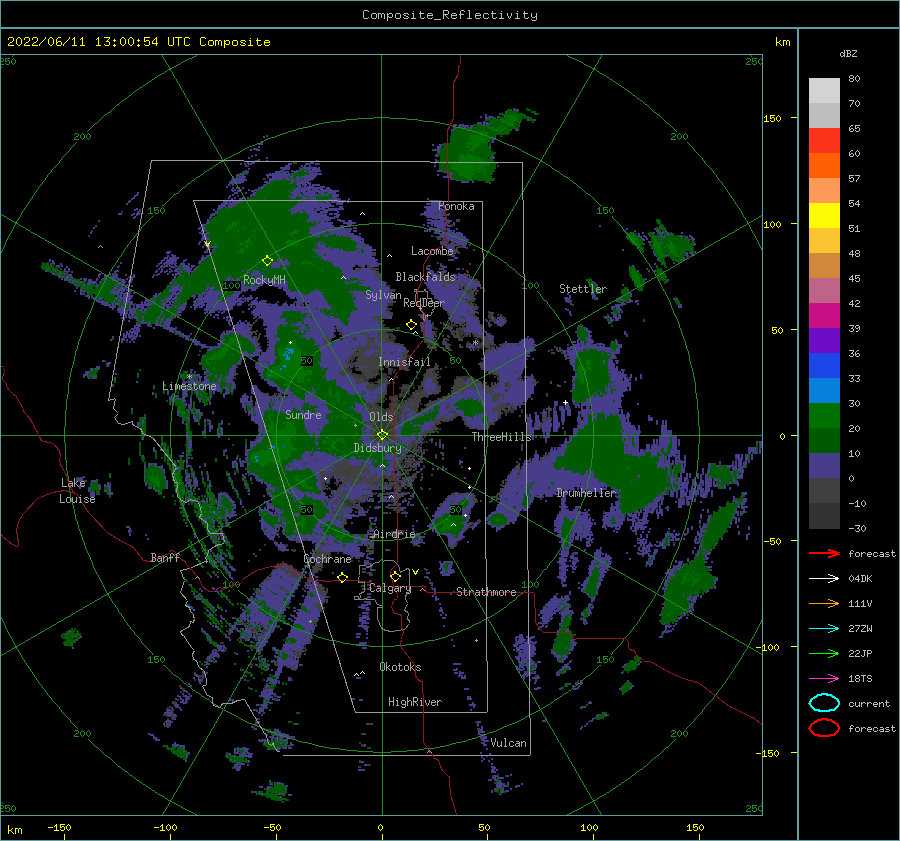Click the Okotoks city label
The width and height of the screenshot is (900, 841).
[x=400, y=667]
